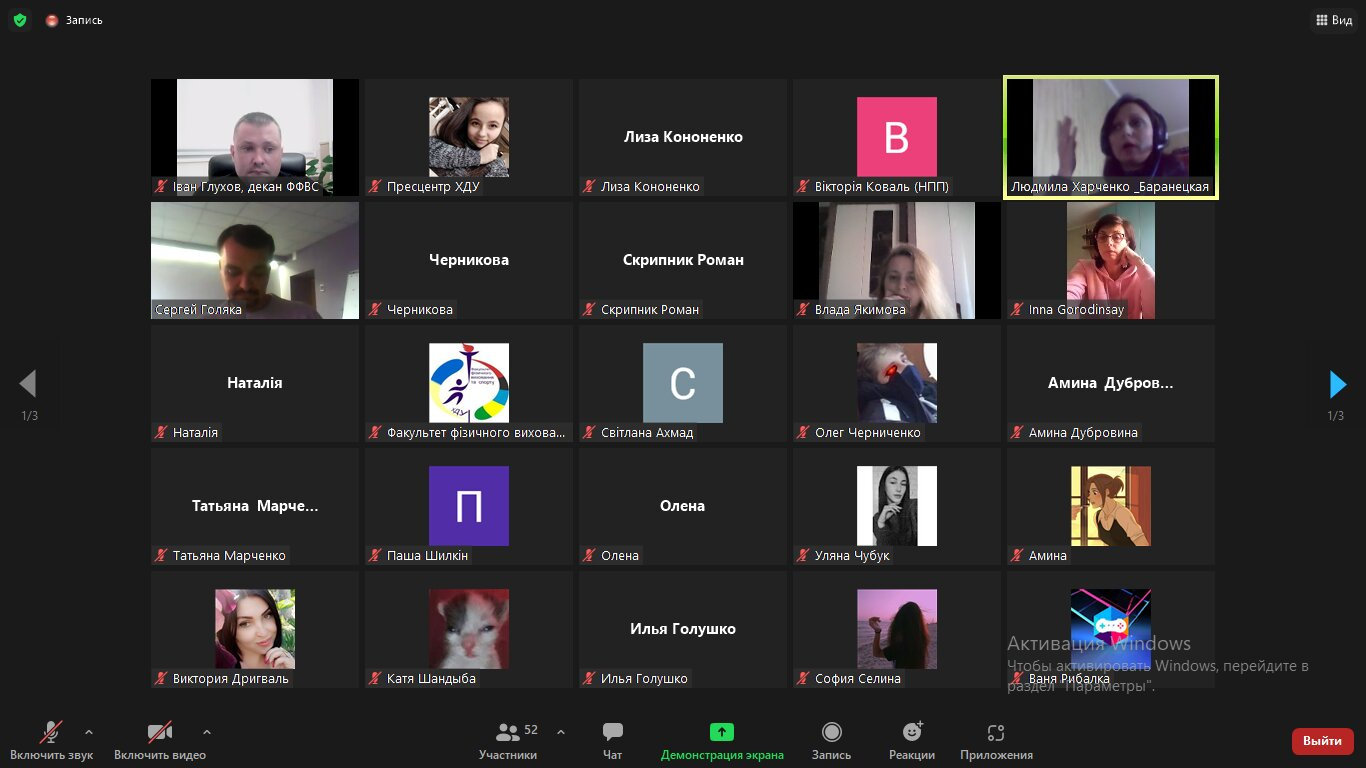Click the Факультет фізичного виховання logo avatar
The width and height of the screenshot is (1366, 768).
(x=469, y=383)
